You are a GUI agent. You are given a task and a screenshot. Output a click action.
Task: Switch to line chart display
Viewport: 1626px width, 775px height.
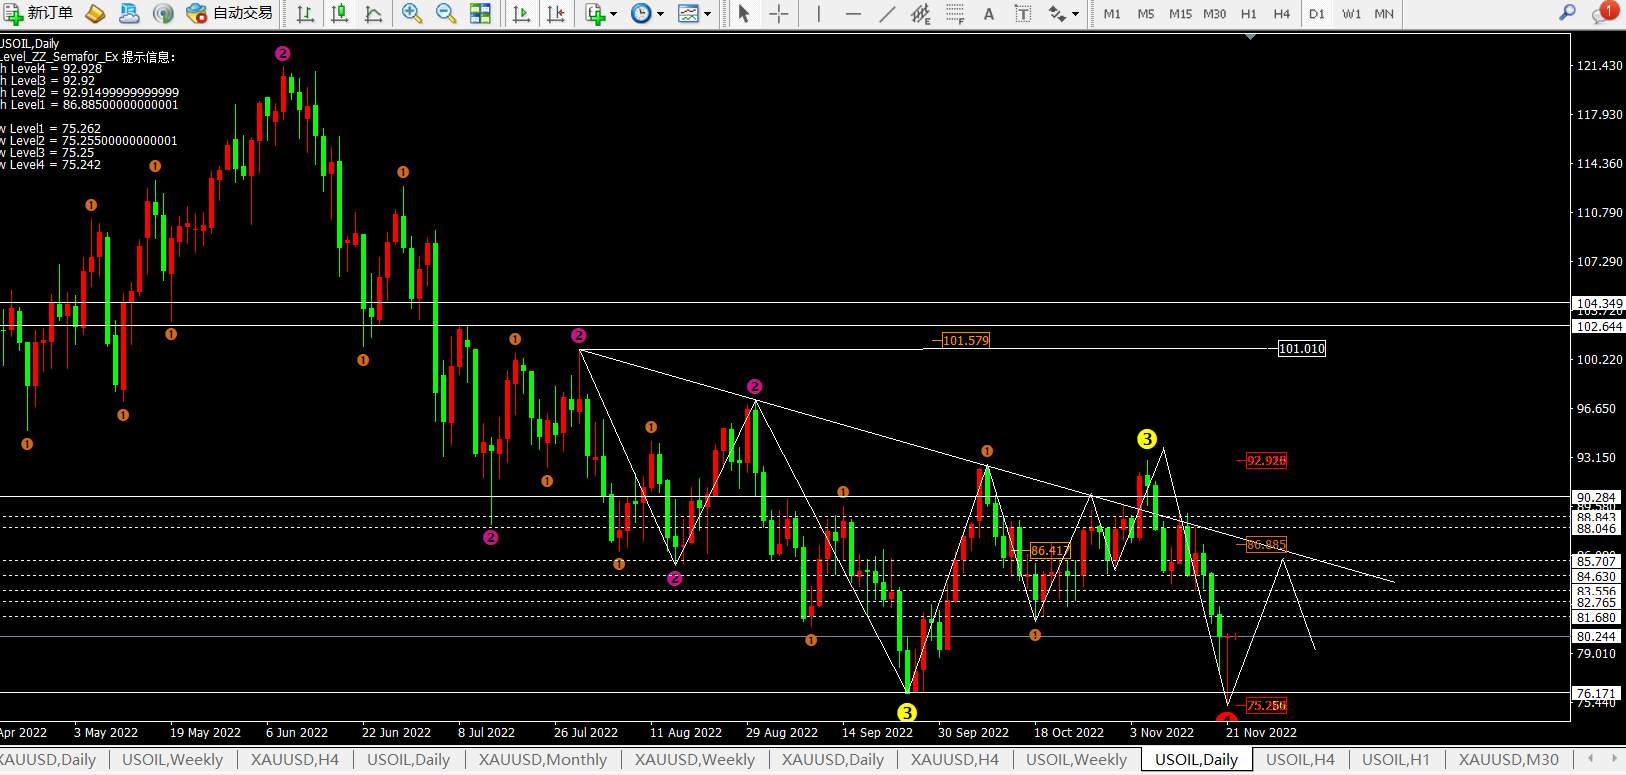[x=373, y=13]
